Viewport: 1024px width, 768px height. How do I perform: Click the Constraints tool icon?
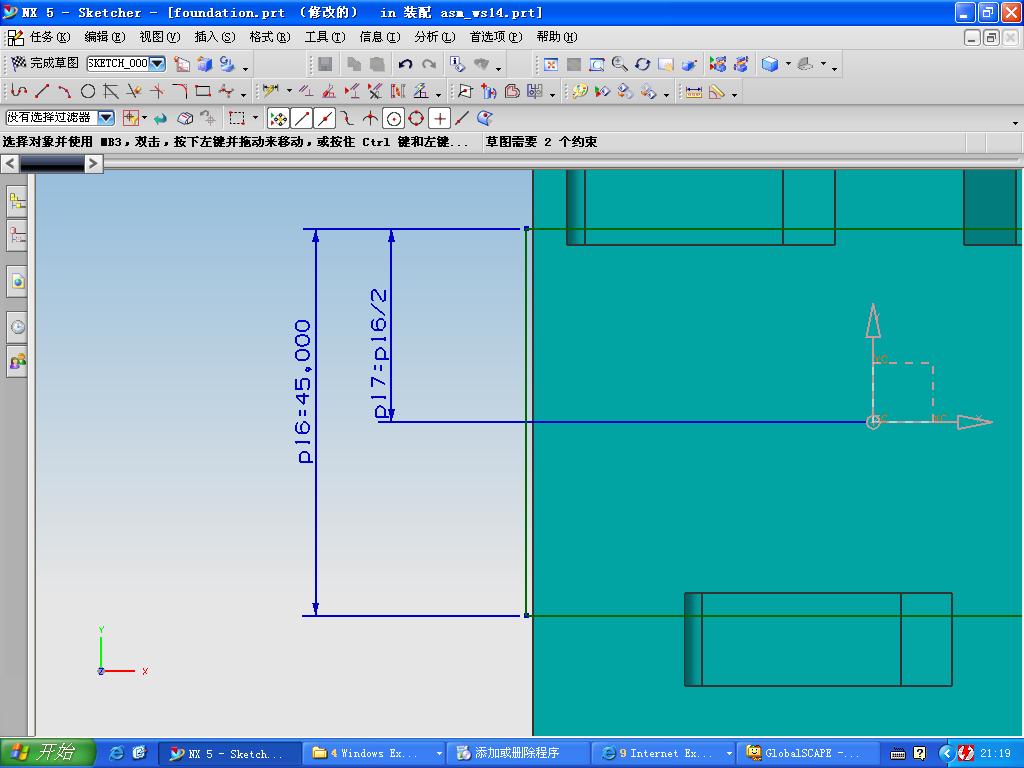pos(306,91)
